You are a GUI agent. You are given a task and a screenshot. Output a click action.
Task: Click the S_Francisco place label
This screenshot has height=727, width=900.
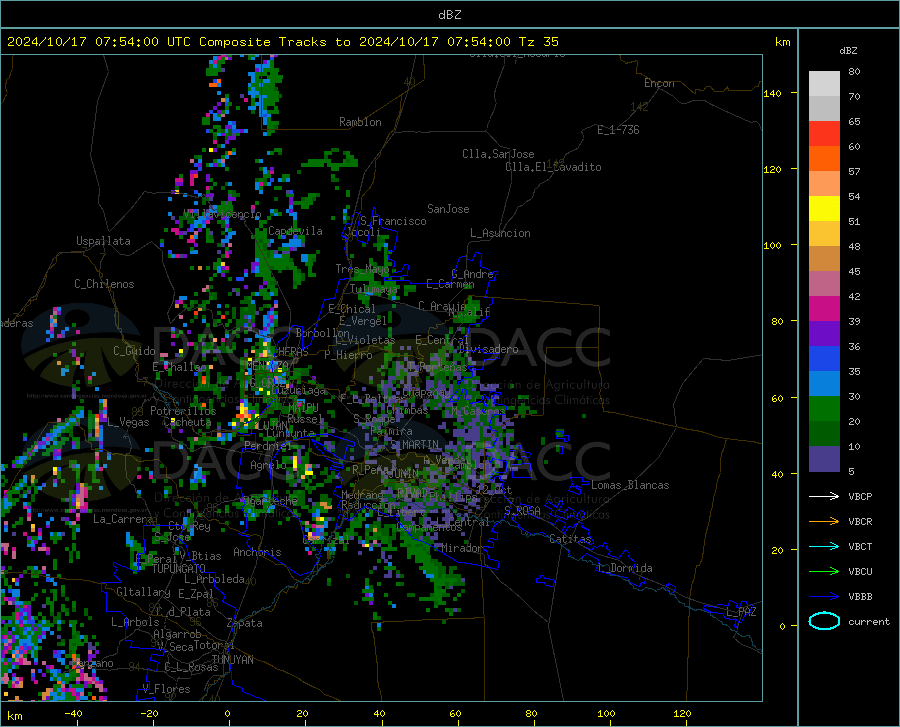point(393,221)
